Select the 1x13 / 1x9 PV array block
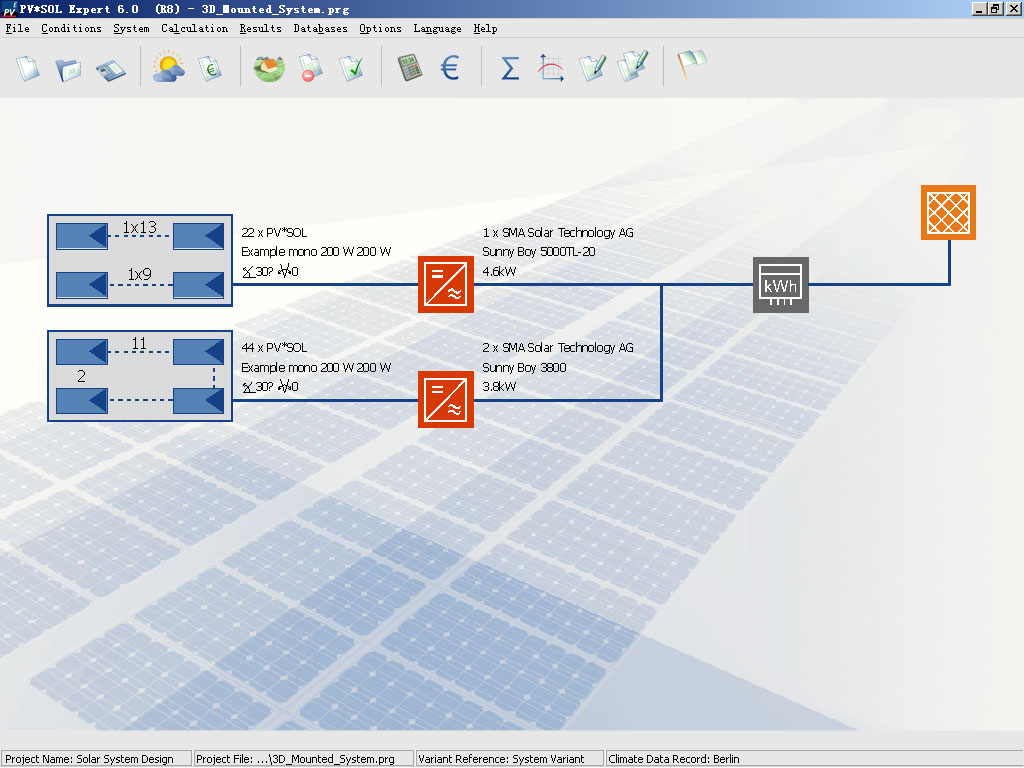The width and height of the screenshot is (1024, 768). point(140,260)
